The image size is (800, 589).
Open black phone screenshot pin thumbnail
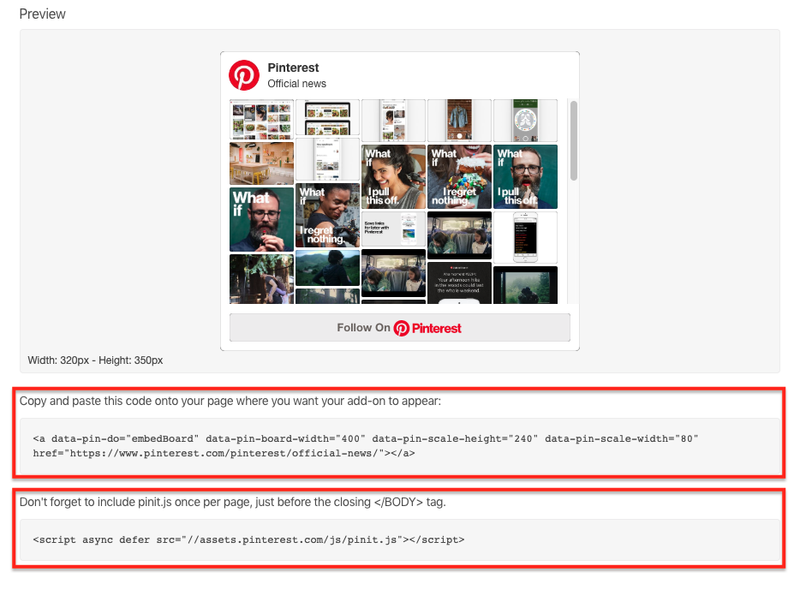tap(526, 237)
